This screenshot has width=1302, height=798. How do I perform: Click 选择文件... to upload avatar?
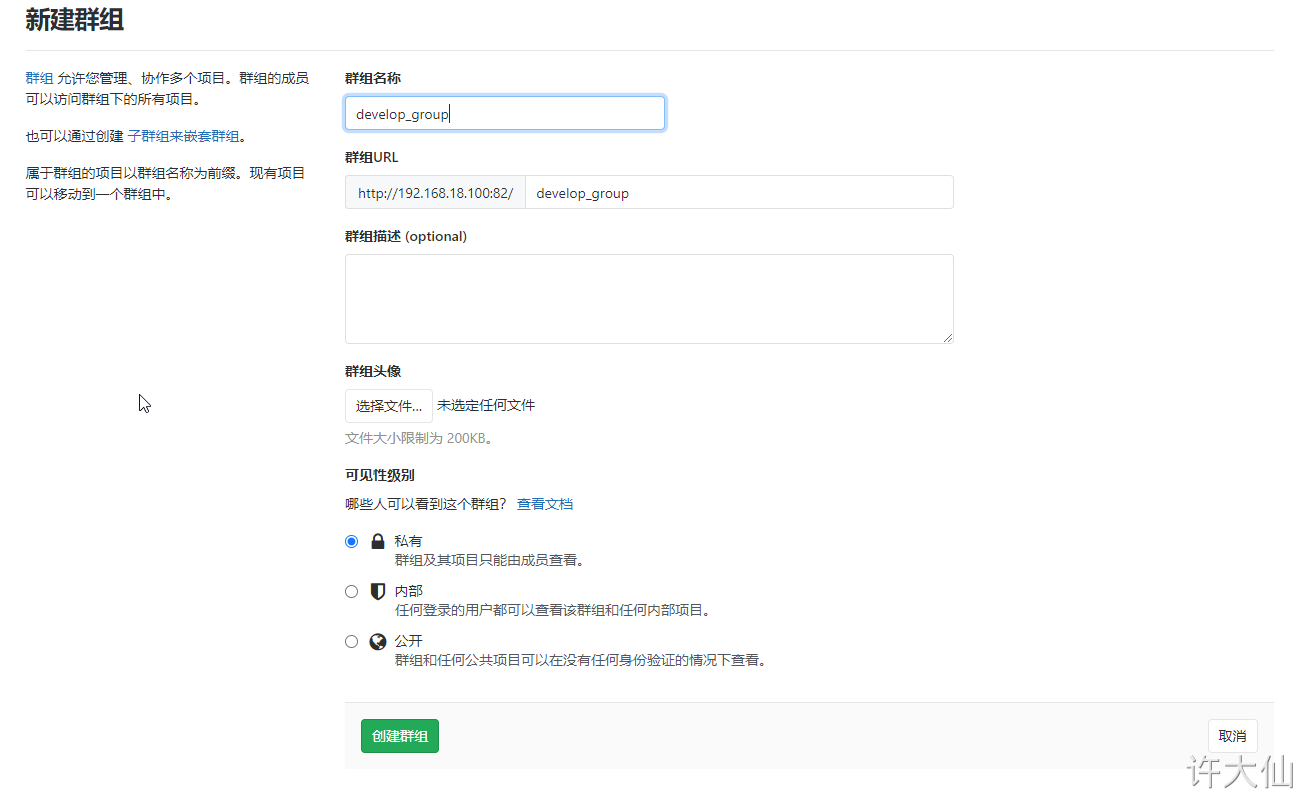click(389, 406)
